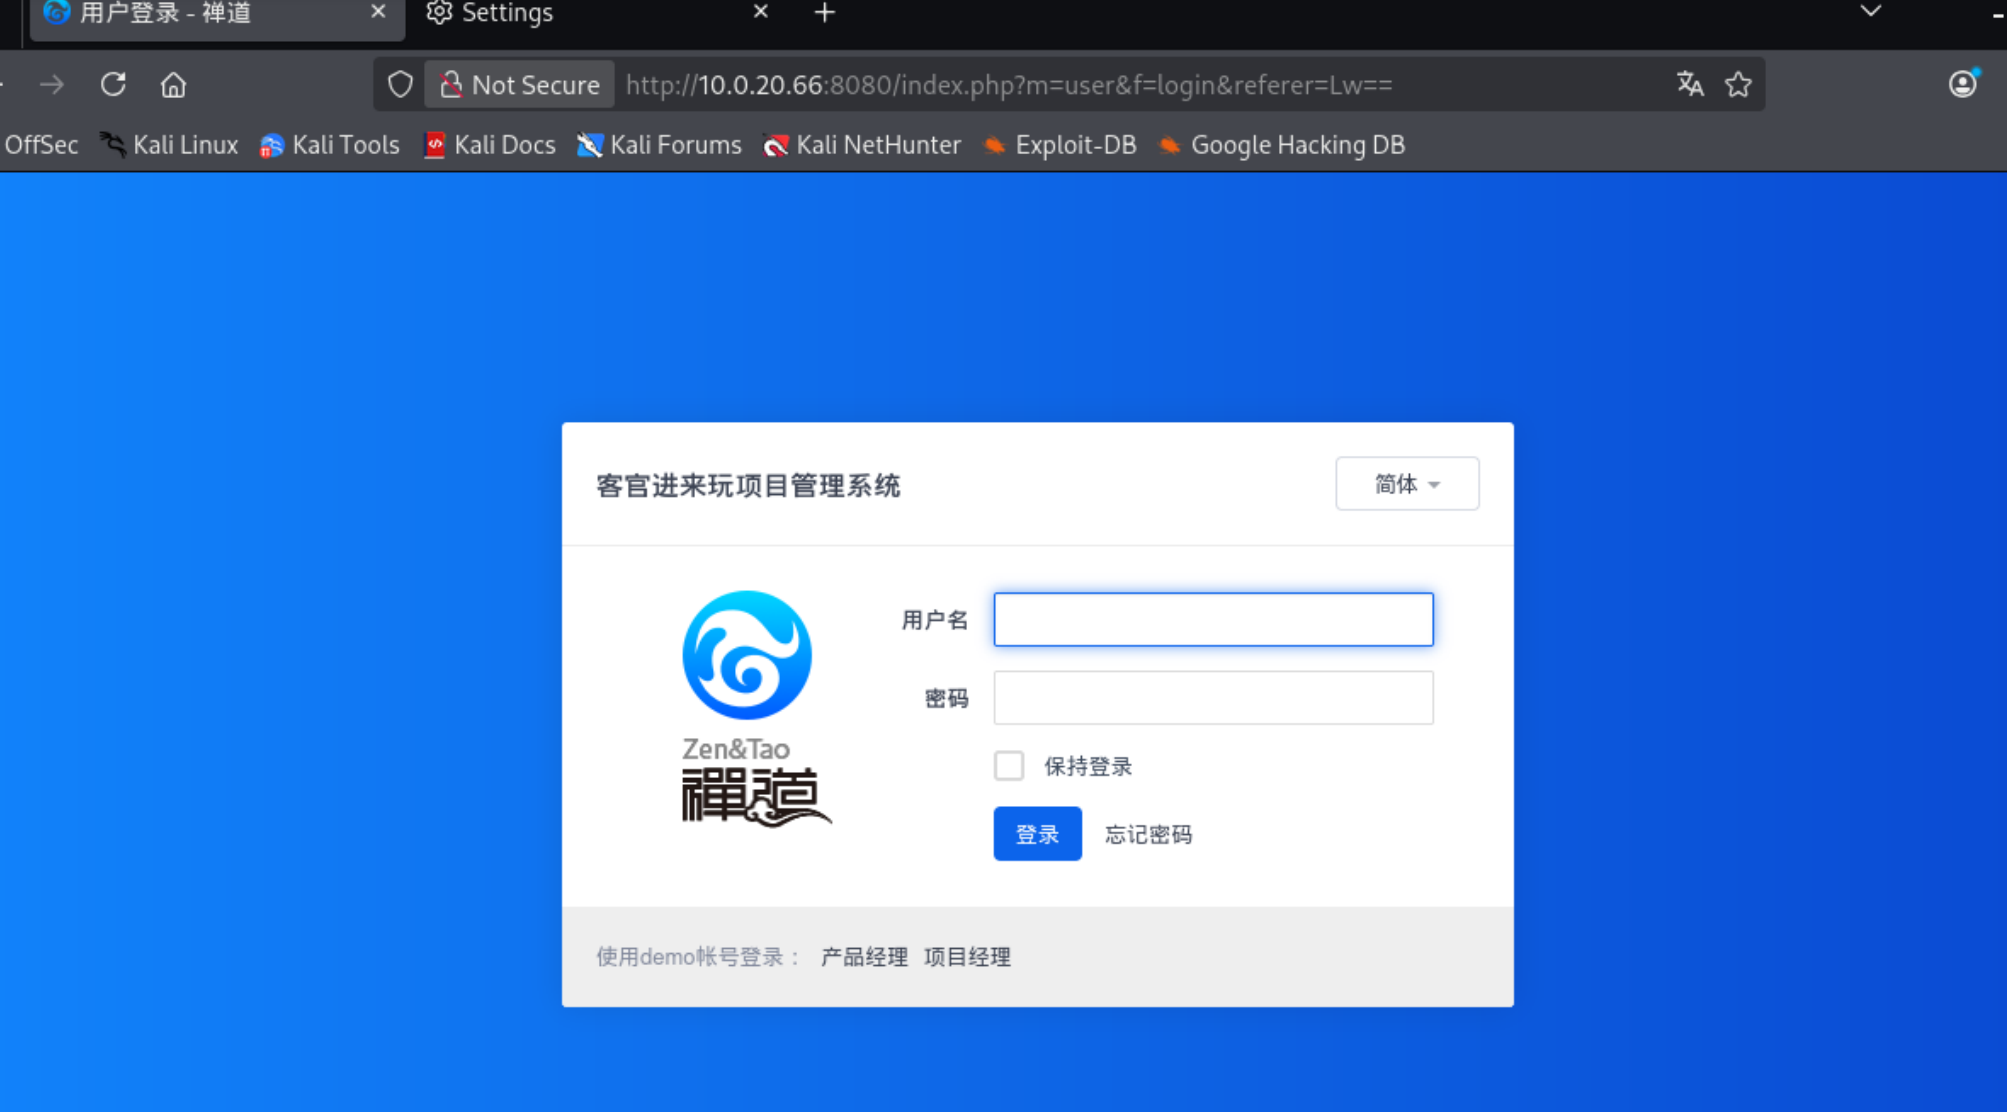Image resolution: width=2007 pixels, height=1112 pixels.
Task: Click the 忘记密码 link
Action: coord(1148,835)
